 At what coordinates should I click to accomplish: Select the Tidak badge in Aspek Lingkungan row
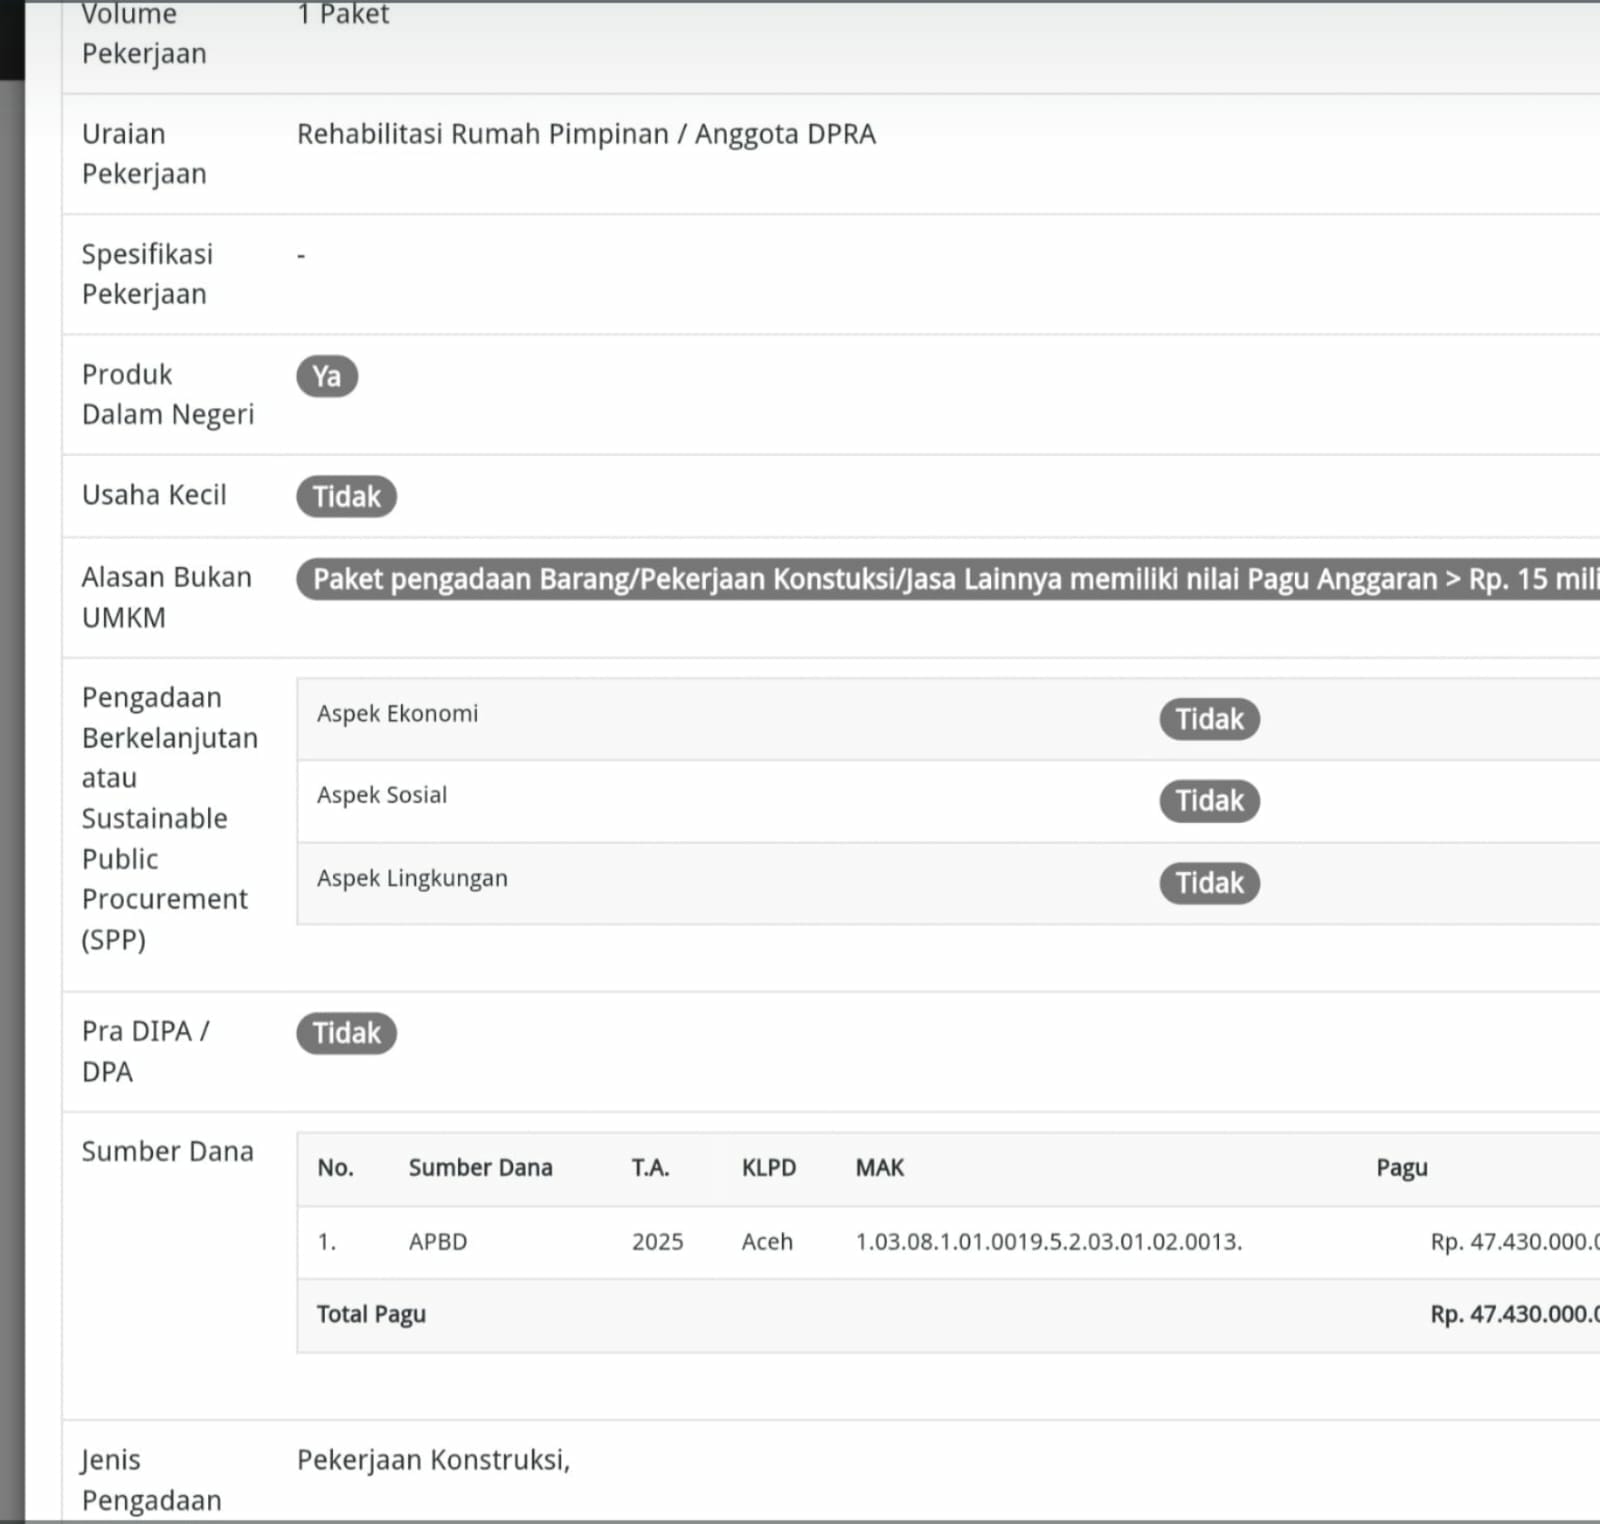[1208, 883]
